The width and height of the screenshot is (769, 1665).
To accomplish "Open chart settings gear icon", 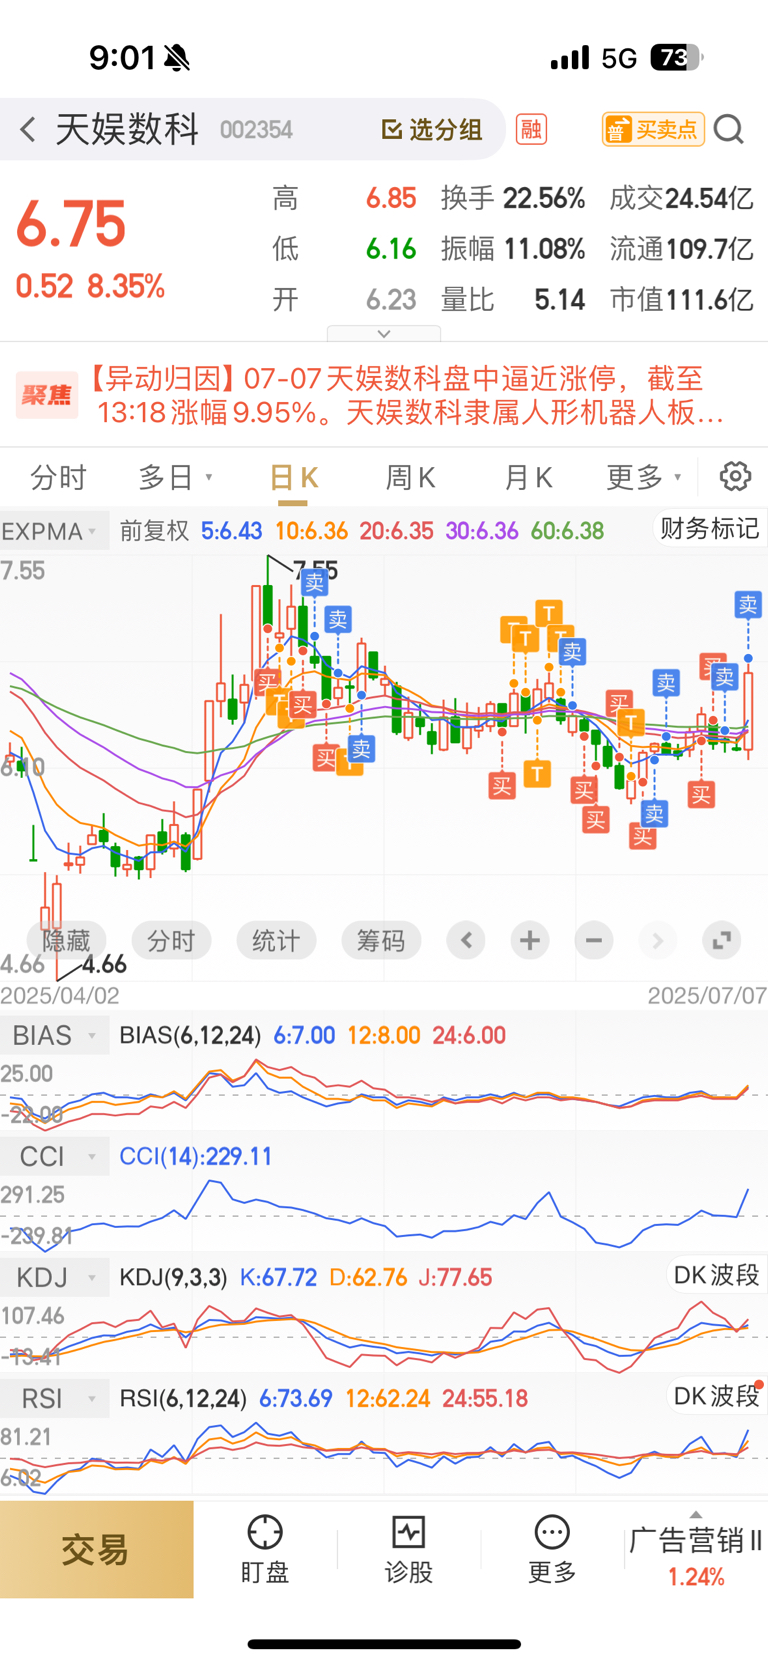I will (x=735, y=477).
